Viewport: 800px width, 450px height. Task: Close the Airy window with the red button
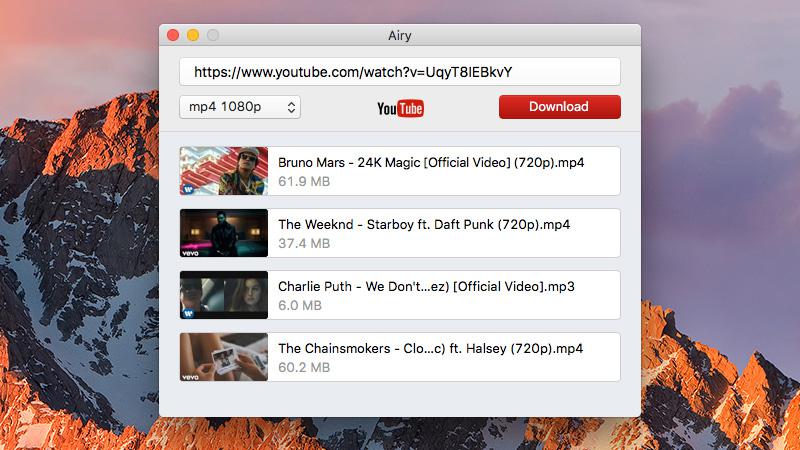[x=173, y=35]
